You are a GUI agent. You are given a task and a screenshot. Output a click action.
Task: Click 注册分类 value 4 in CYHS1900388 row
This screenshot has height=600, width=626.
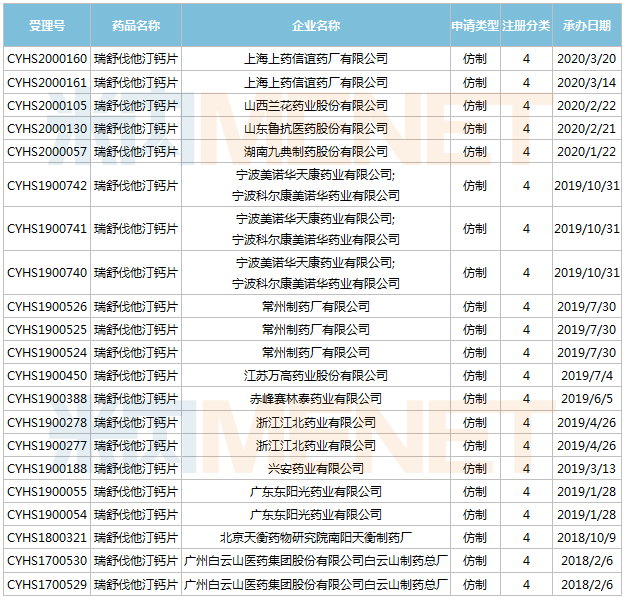[x=526, y=398]
